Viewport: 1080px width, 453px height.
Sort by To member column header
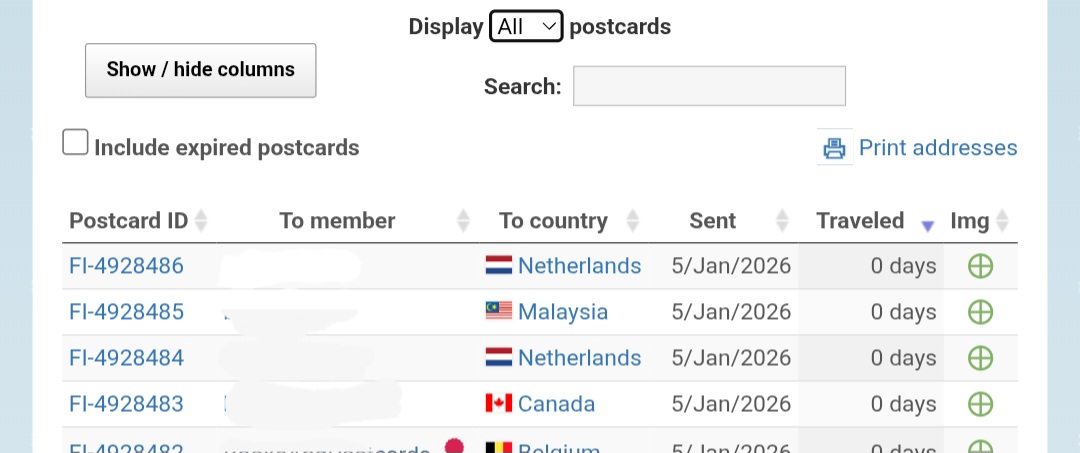point(337,221)
